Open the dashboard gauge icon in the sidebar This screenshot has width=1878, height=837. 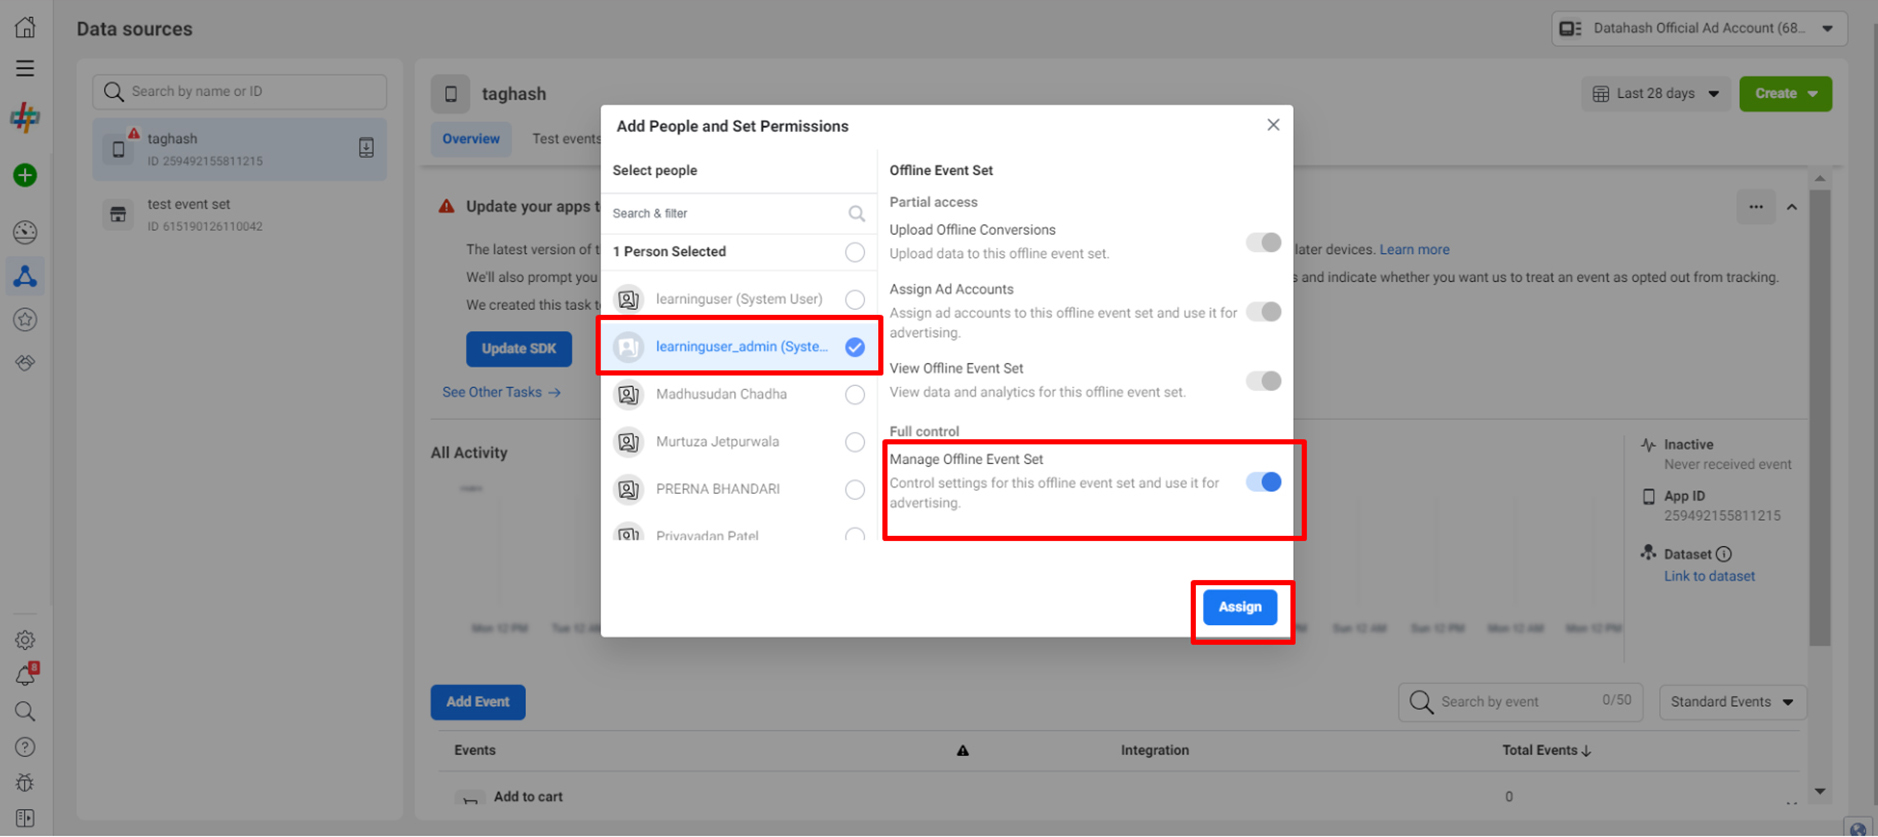tap(25, 232)
